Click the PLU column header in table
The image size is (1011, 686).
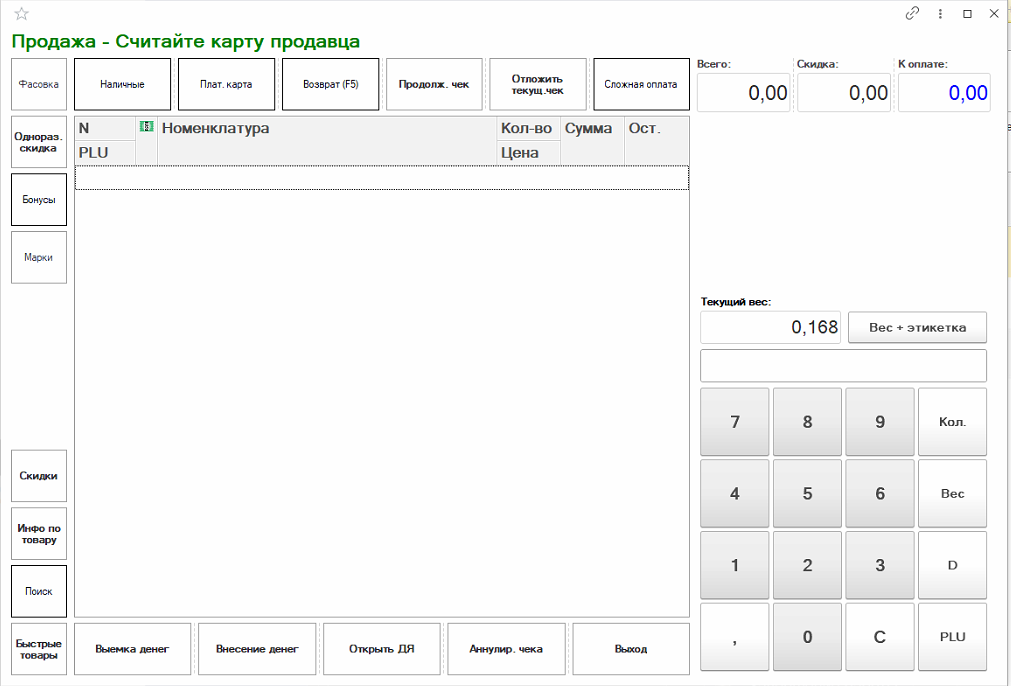[105, 153]
